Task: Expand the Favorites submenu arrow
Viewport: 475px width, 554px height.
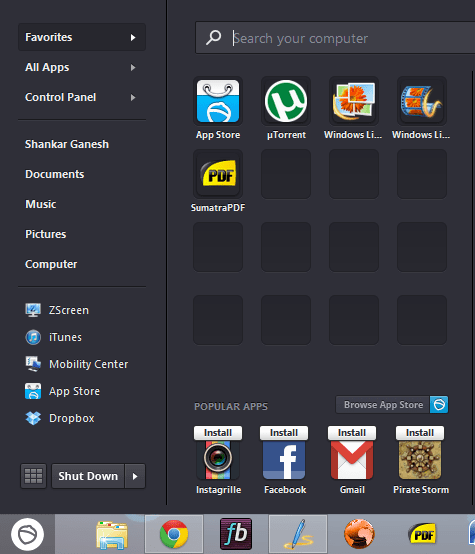Action: 133,37
